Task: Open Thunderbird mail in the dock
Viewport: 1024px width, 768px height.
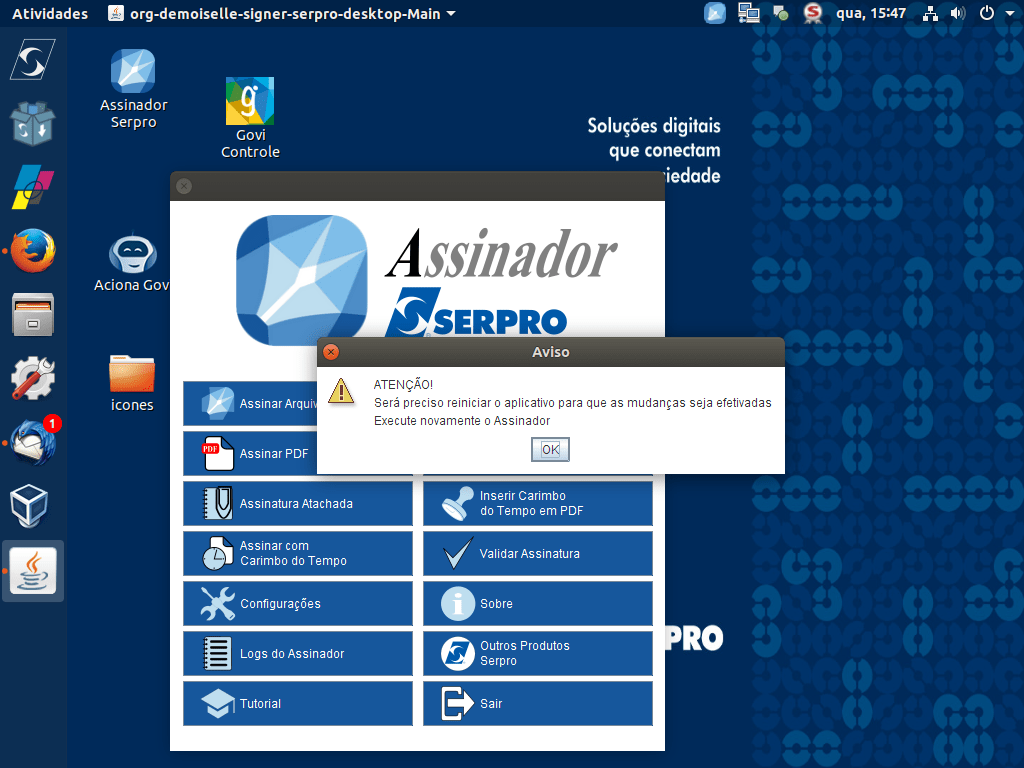Action: pos(33,443)
